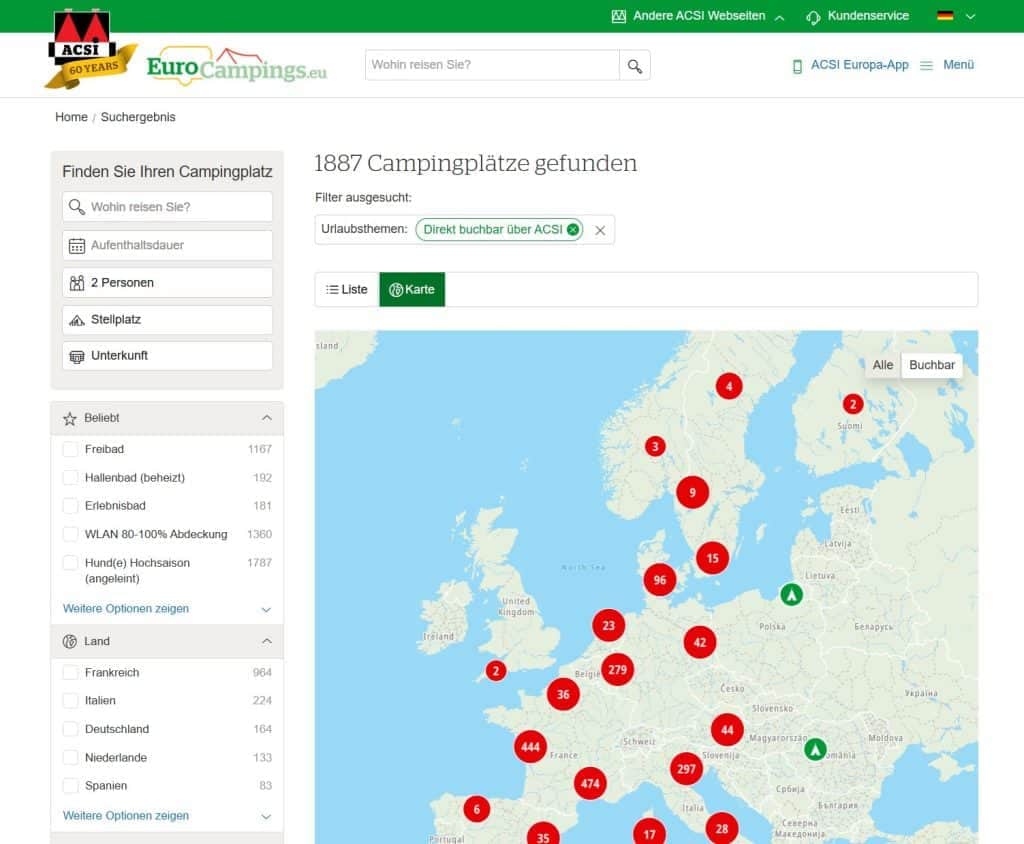Expand Weitere Optionen zeigen under Beliebt
This screenshot has width=1024, height=844.
tap(167, 609)
